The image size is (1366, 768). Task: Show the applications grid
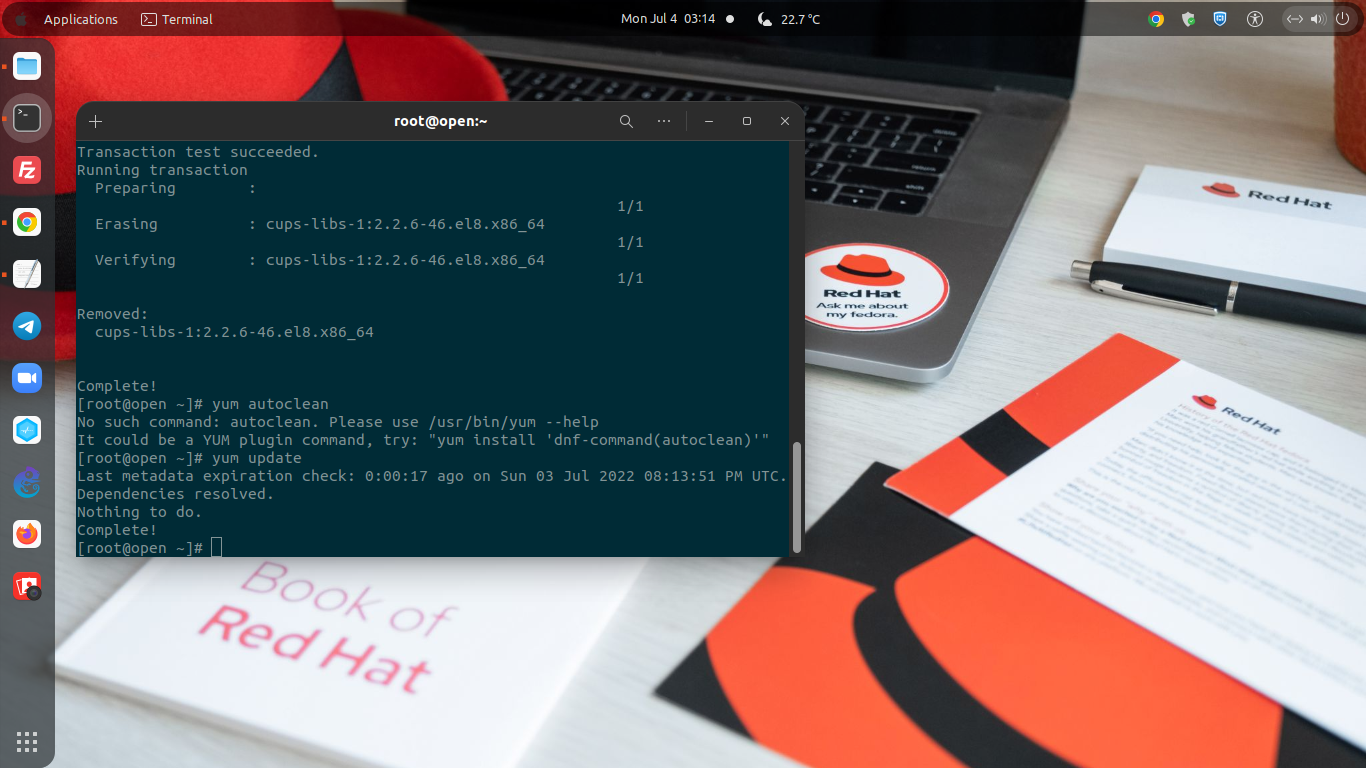click(27, 741)
